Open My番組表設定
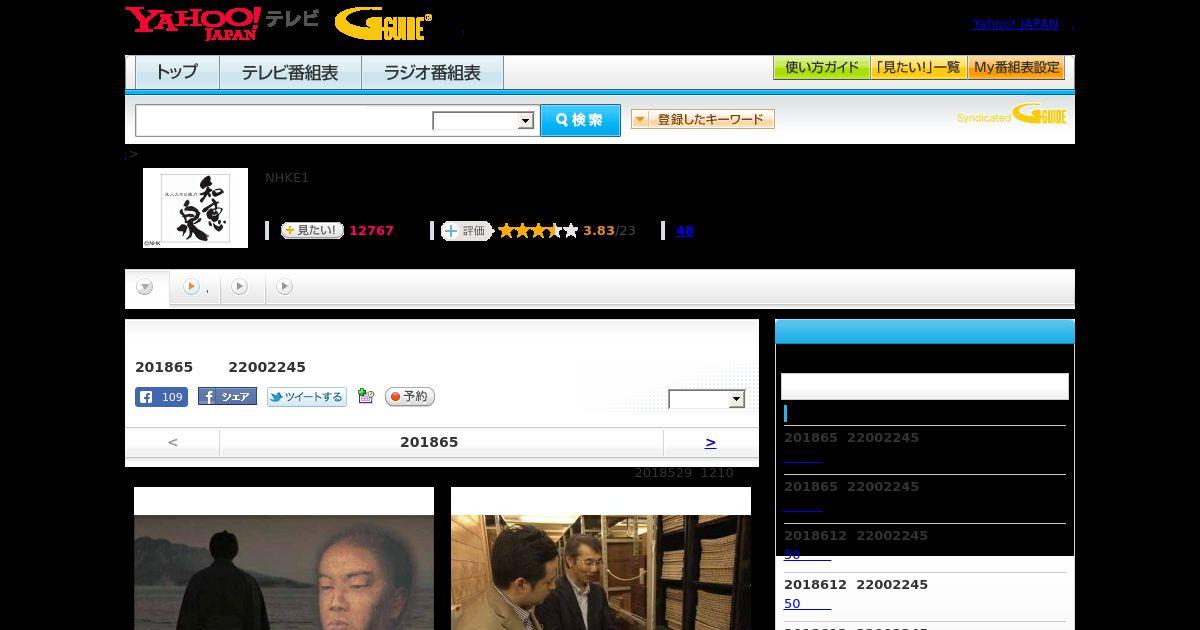Screen dimensions: 1200x630 [1016, 68]
